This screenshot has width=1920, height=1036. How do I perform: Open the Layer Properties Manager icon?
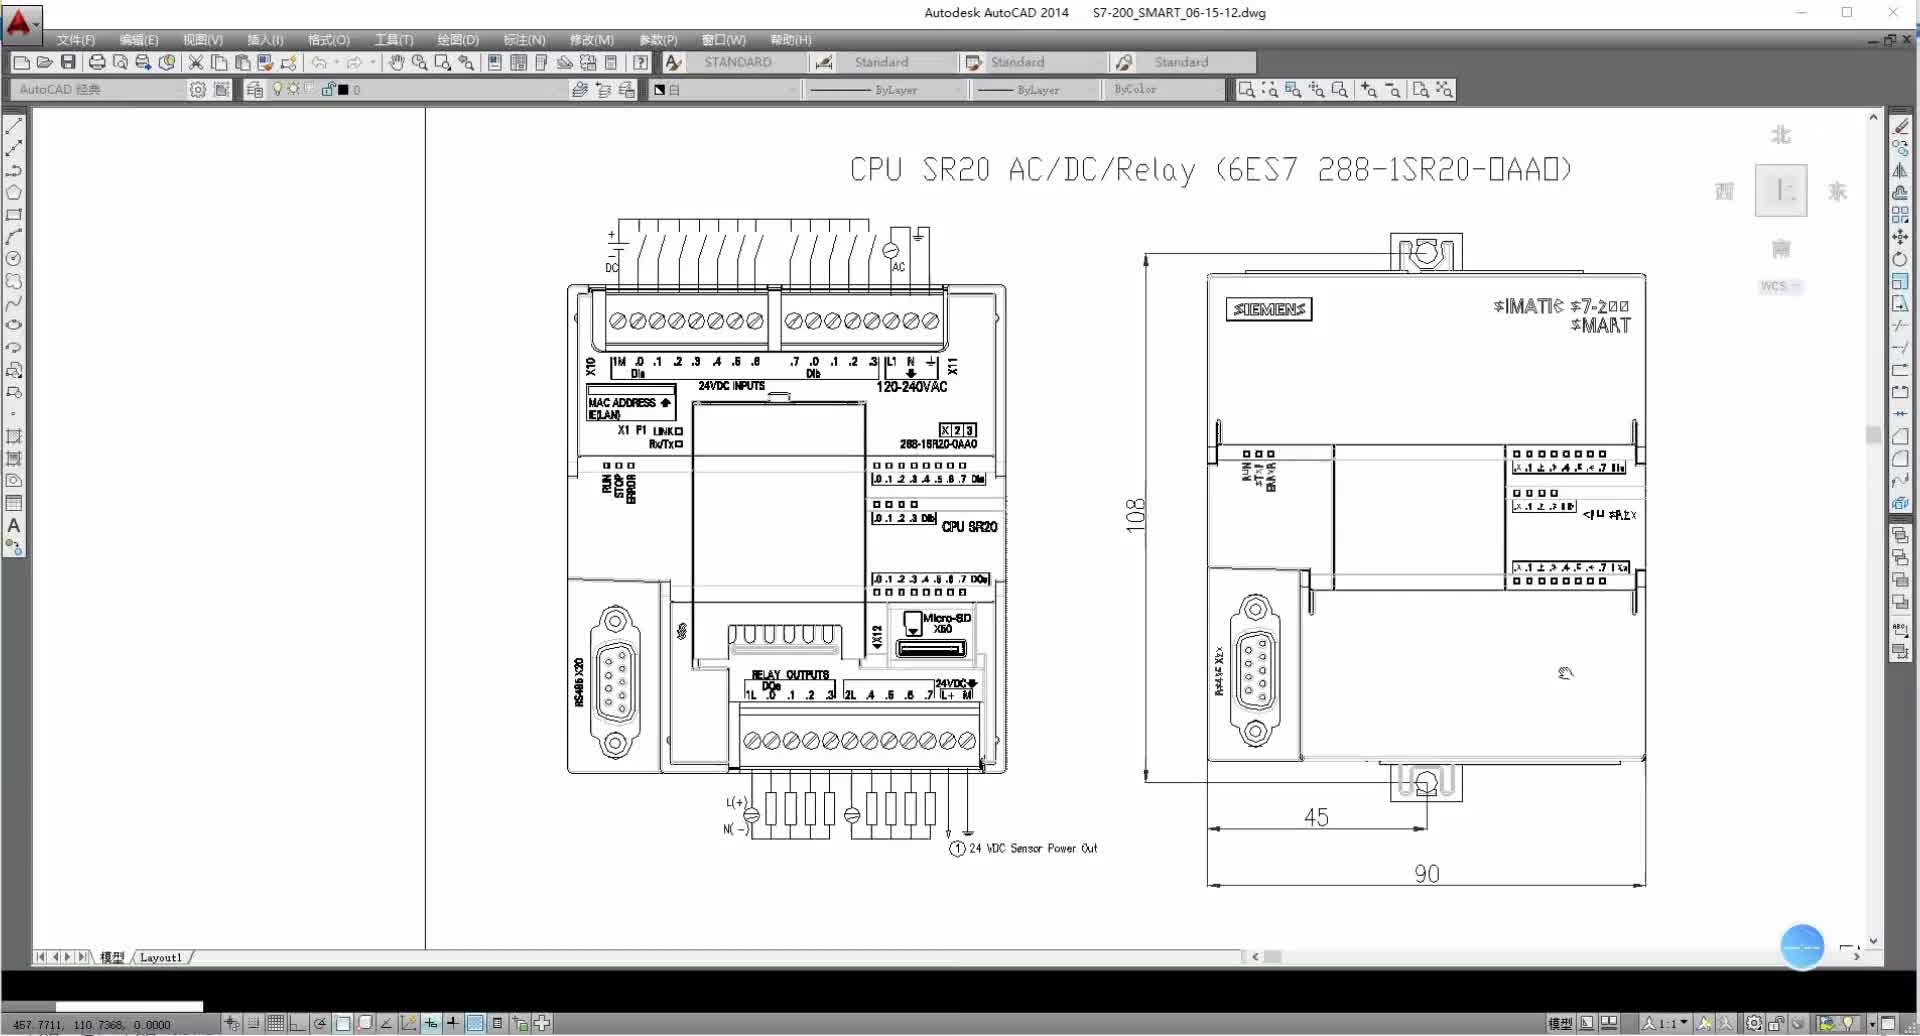255,90
